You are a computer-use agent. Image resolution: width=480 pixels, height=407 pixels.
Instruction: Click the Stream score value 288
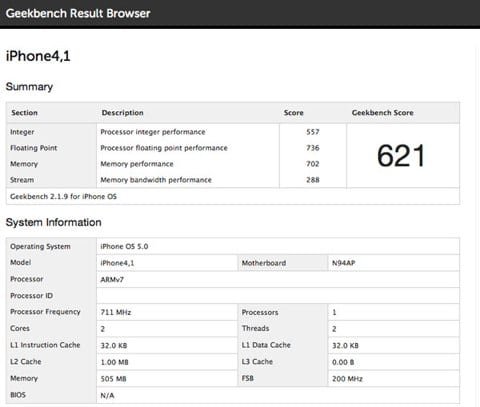[x=313, y=180]
